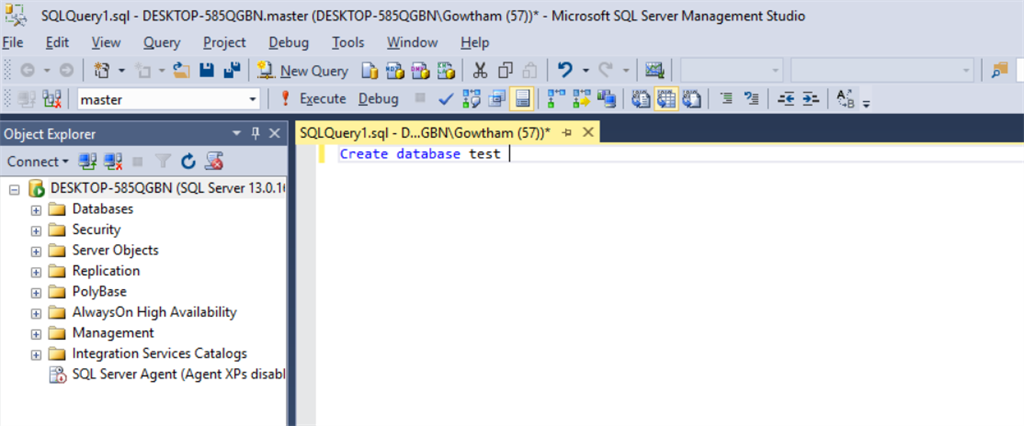Open the Edit menu
Viewport: 1024px width, 426px height.
(57, 42)
